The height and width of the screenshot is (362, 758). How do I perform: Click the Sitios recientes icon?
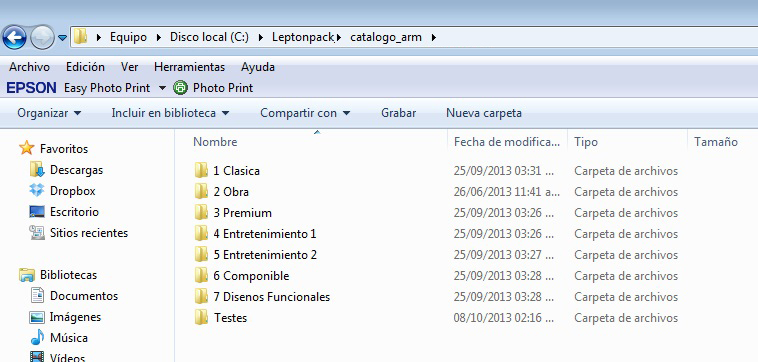tap(37, 232)
